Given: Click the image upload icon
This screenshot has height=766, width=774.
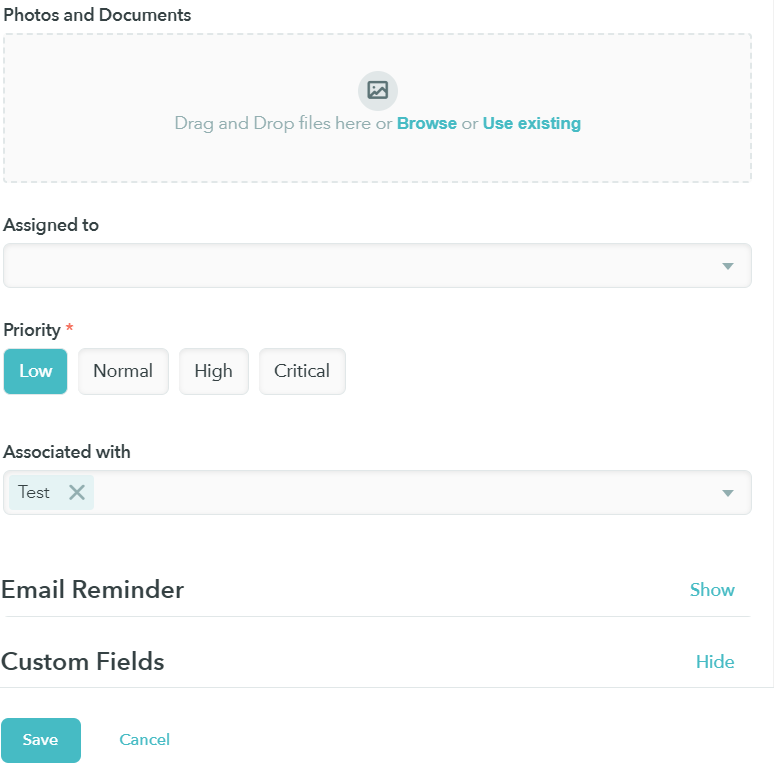Looking at the screenshot, I should click(x=377, y=90).
